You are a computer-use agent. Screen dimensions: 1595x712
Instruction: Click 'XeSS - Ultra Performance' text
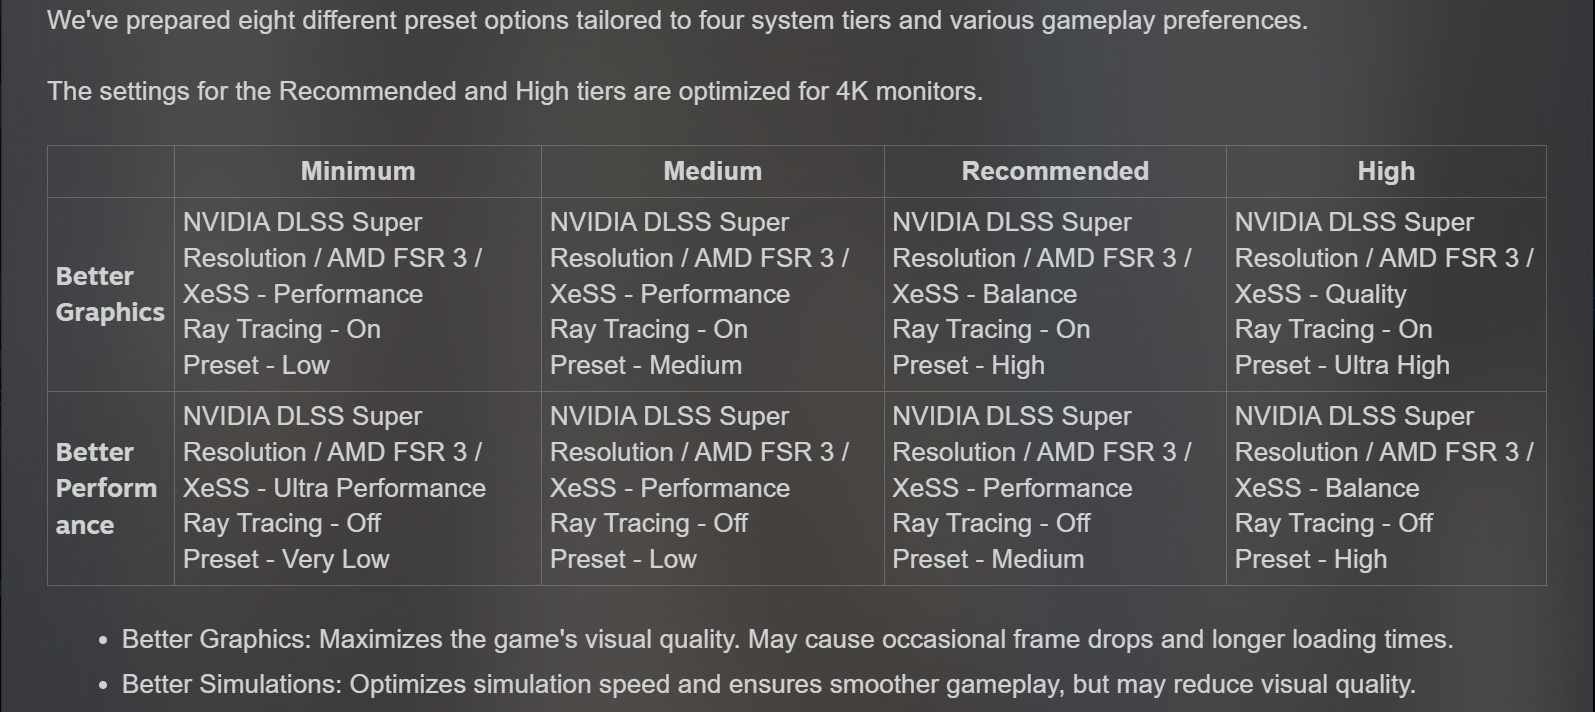click(334, 488)
